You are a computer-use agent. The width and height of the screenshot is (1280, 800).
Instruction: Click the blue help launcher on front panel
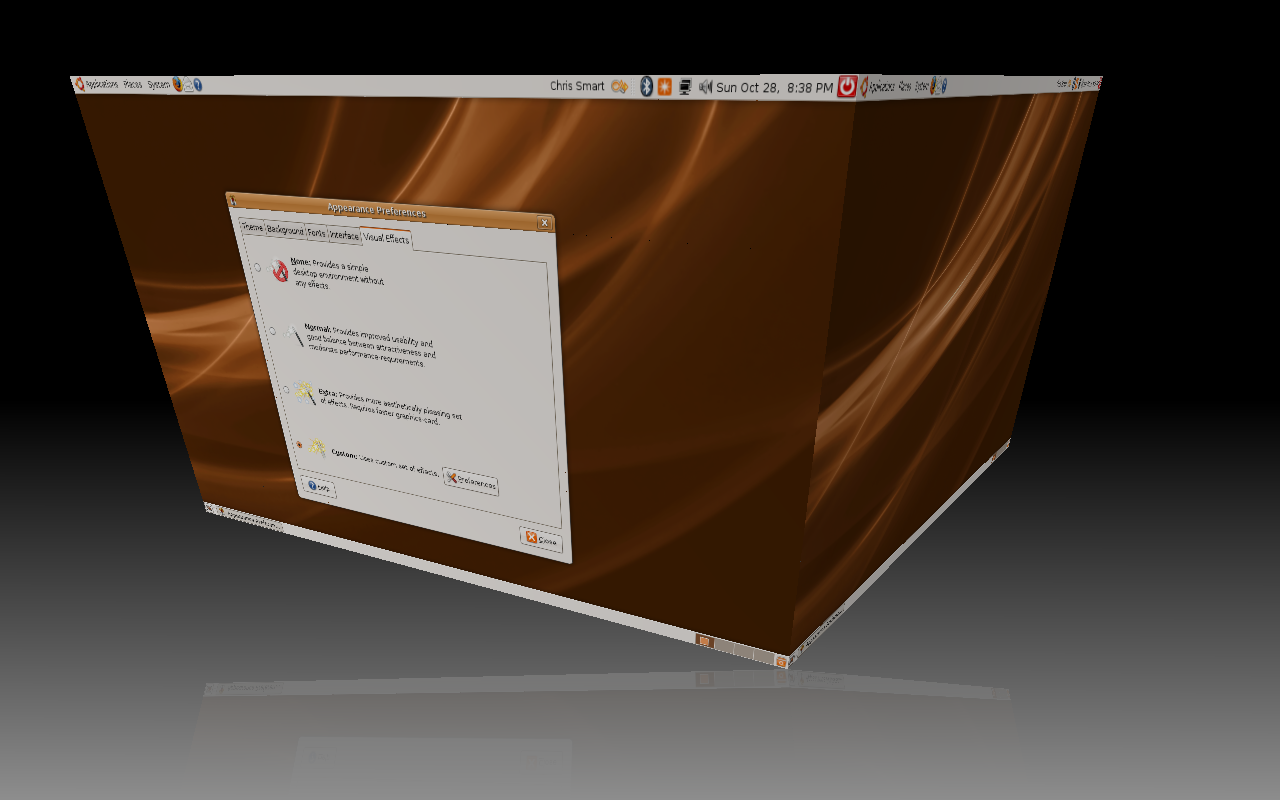click(x=198, y=85)
